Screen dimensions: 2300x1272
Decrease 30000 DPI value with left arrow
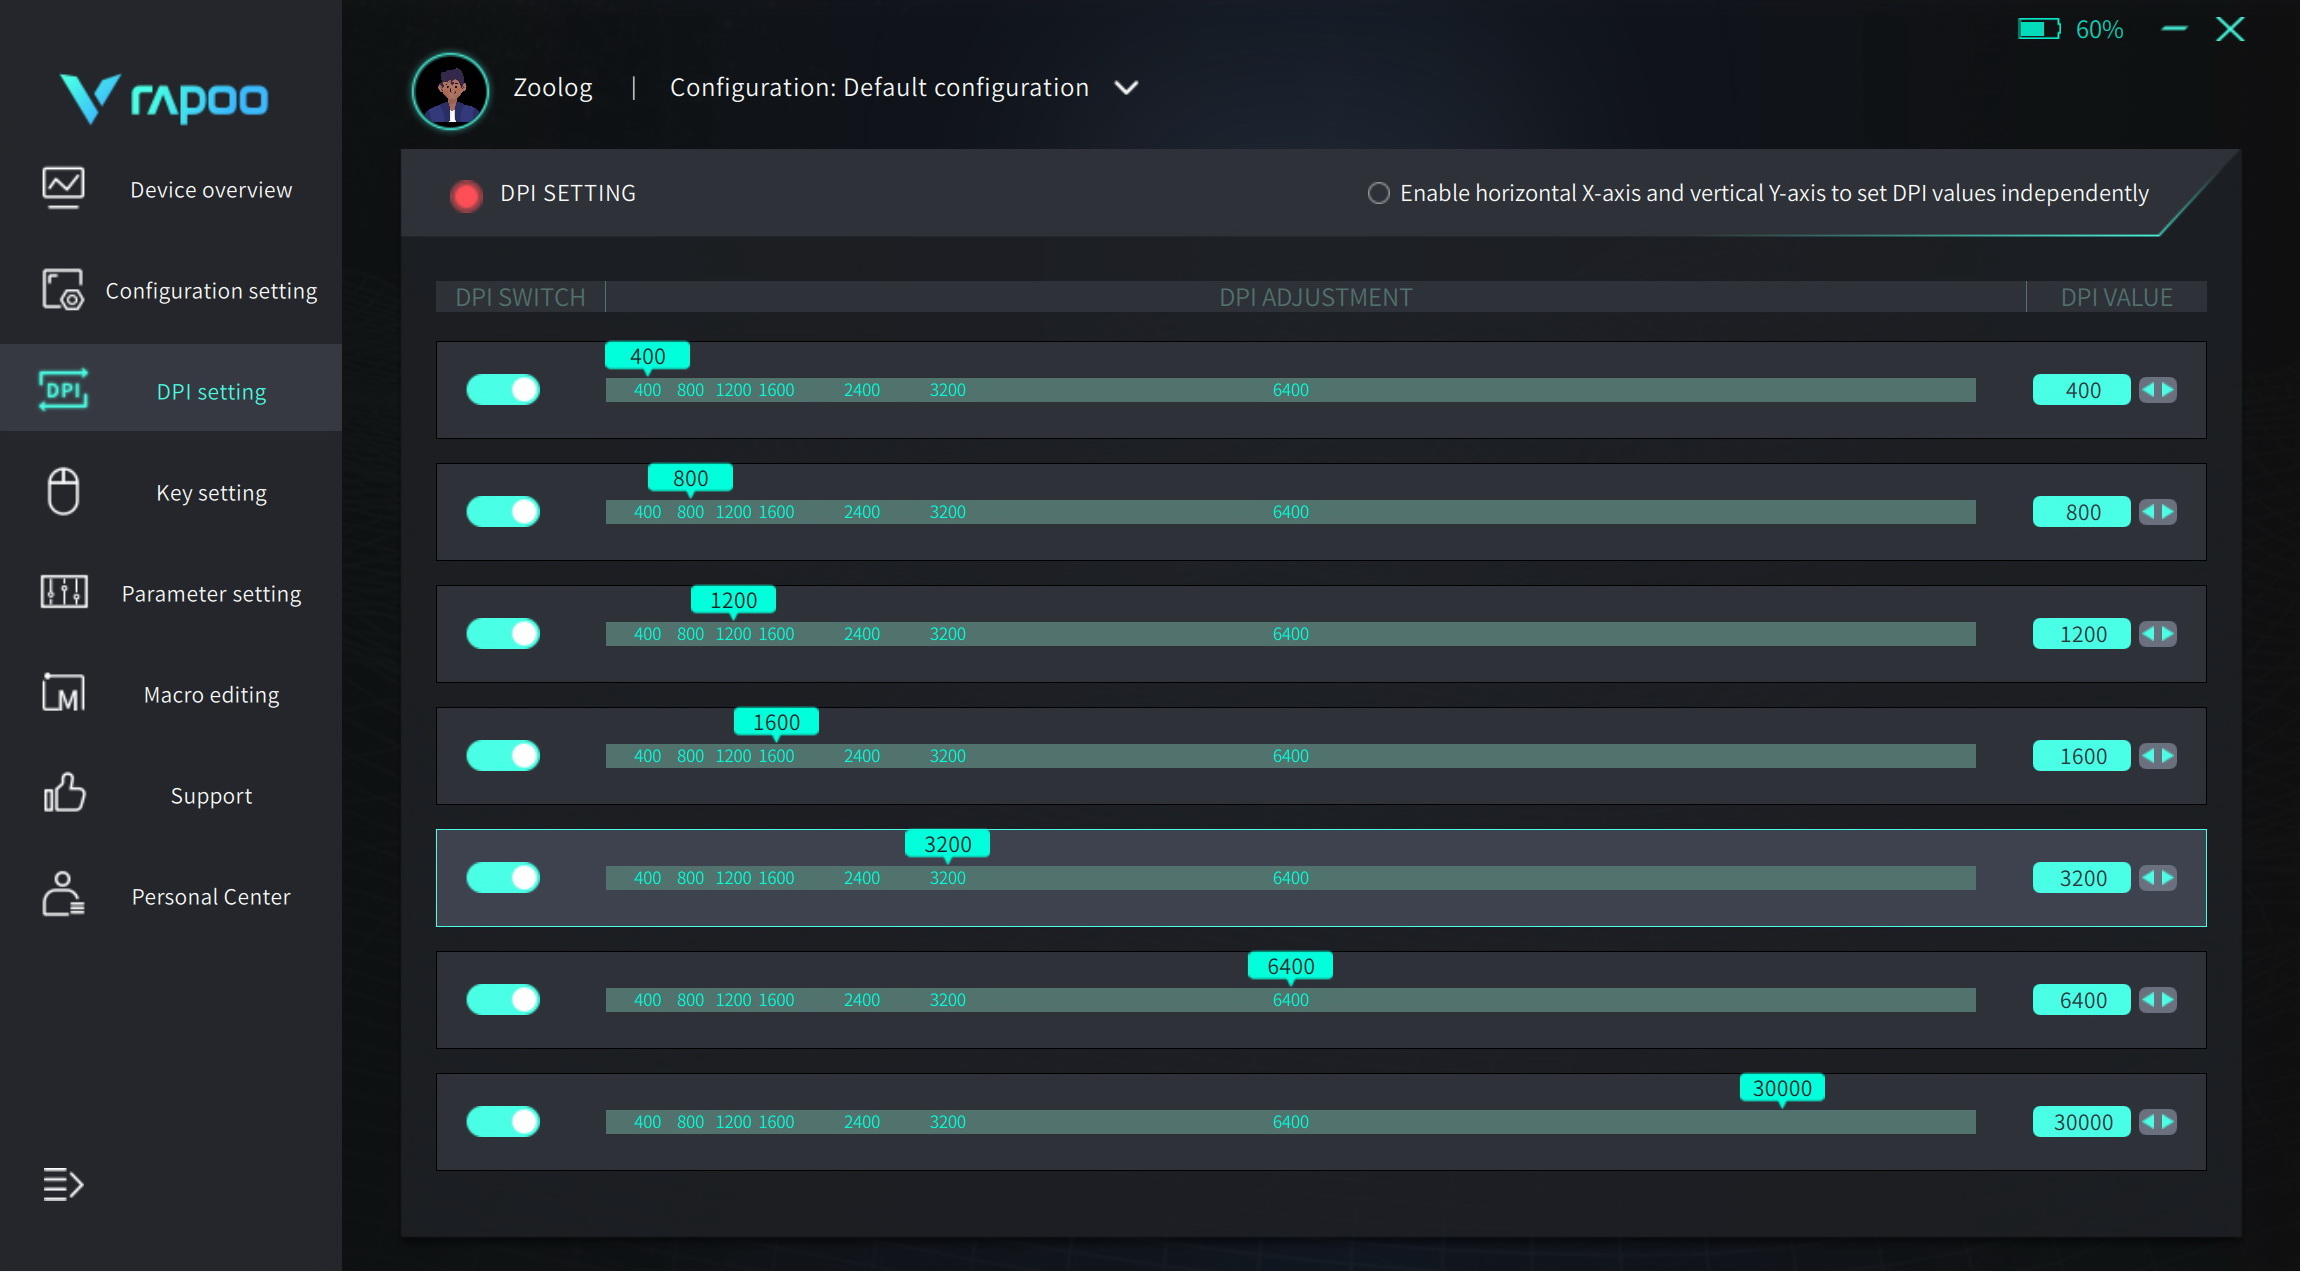click(x=2148, y=1122)
